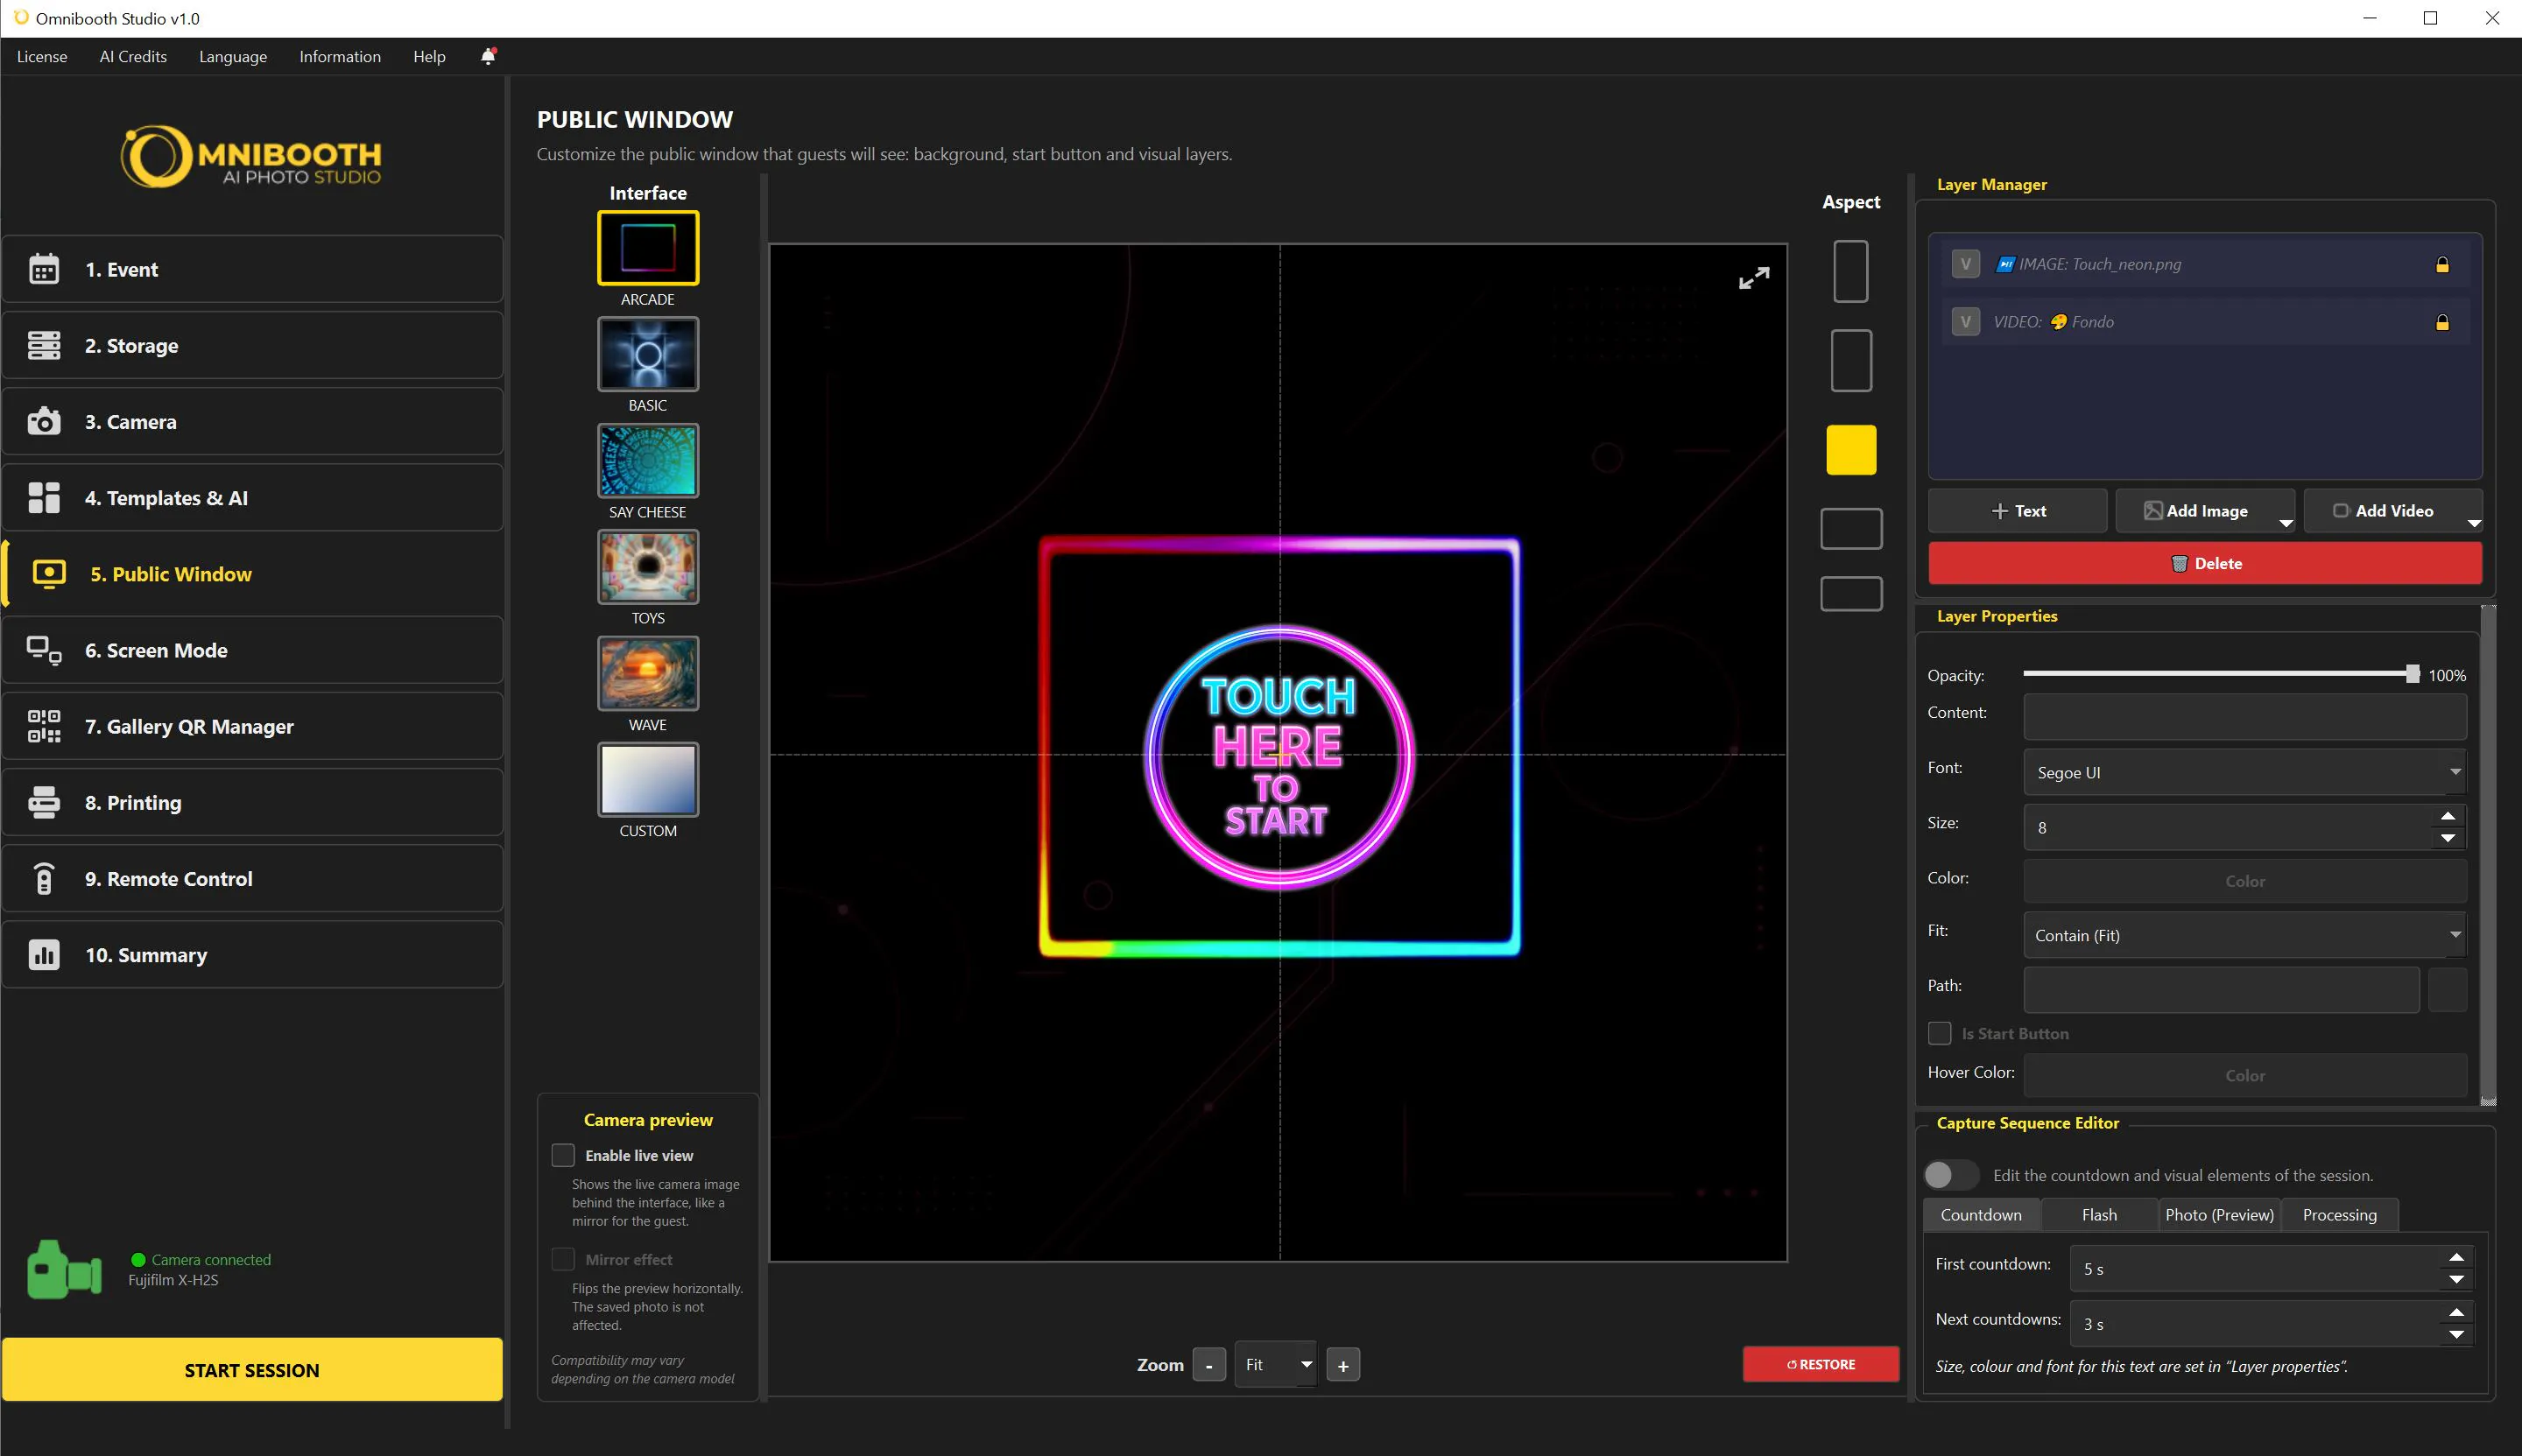Go to 2. Storage step

point(252,345)
